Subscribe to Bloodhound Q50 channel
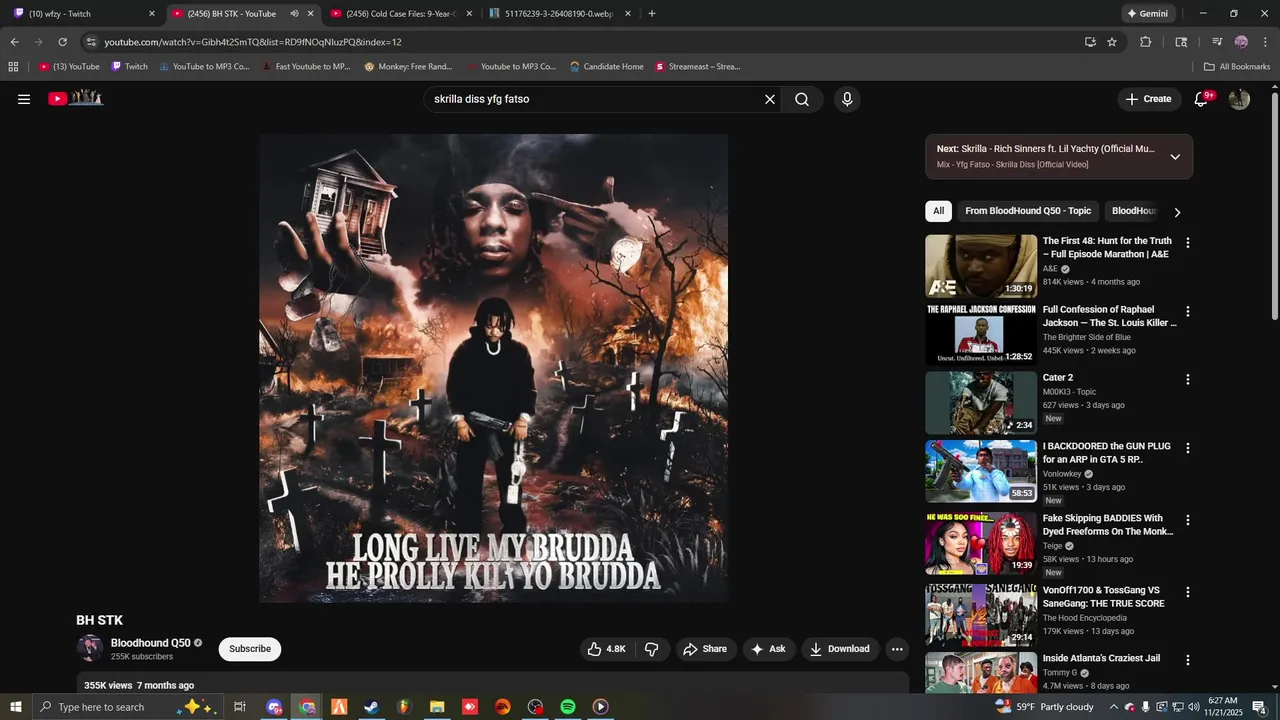 (x=250, y=649)
